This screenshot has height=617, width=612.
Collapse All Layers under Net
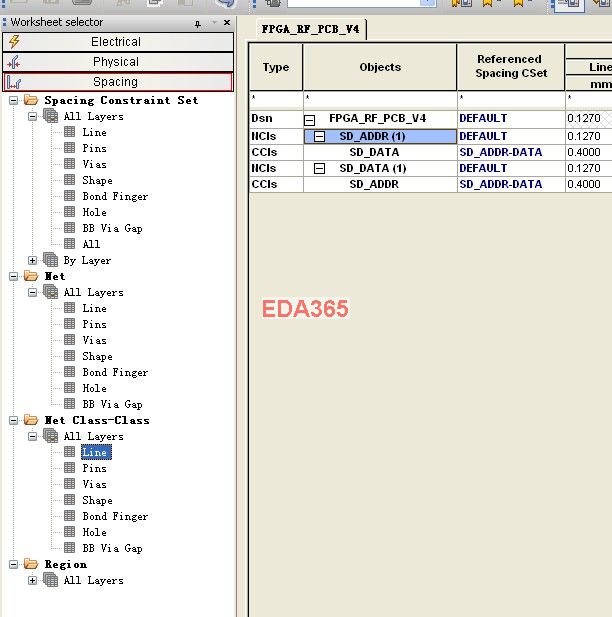33,292
